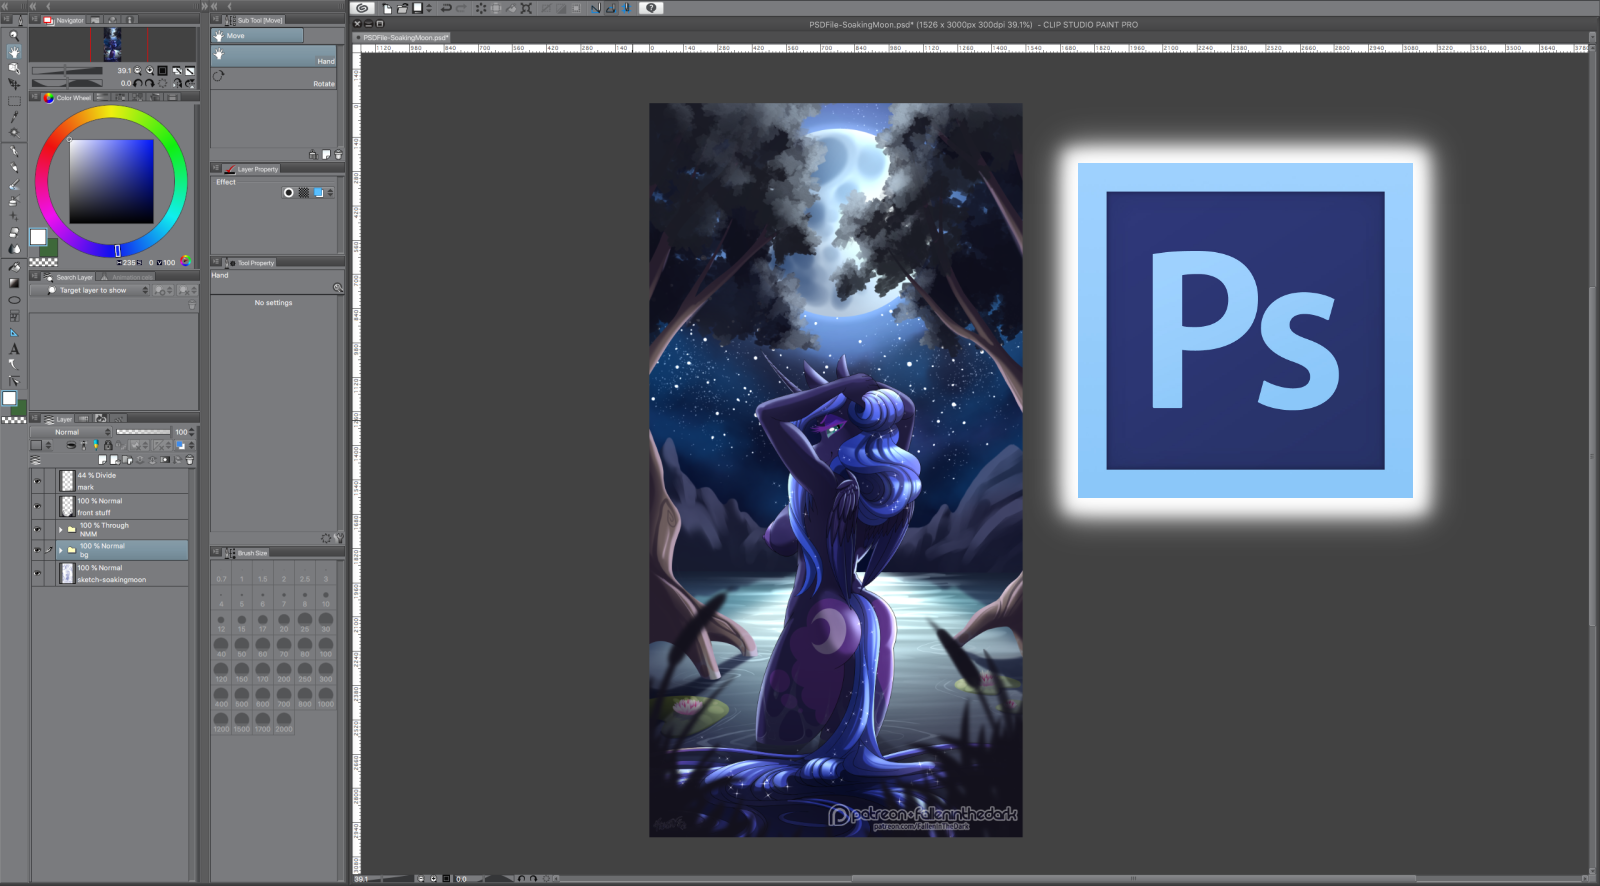The image size is (1600, 886).
Task: Select the Eraser tool
Action: pyautogui.click(x=14, y=232)
